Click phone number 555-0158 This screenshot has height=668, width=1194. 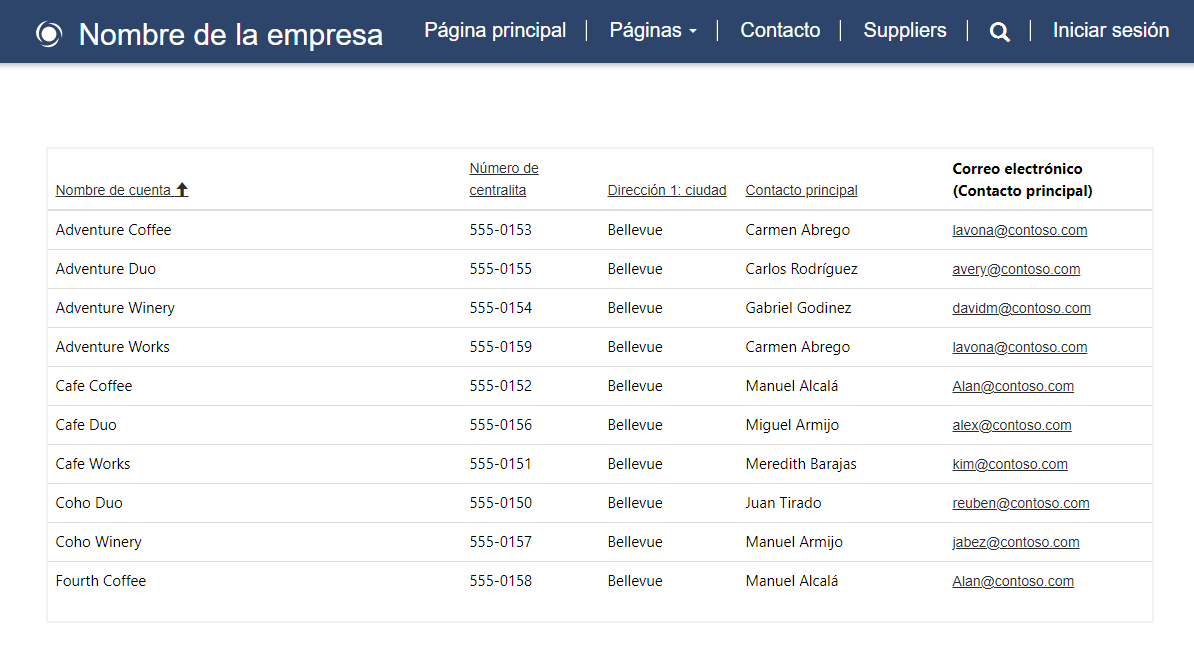click(x=500, y=581)
